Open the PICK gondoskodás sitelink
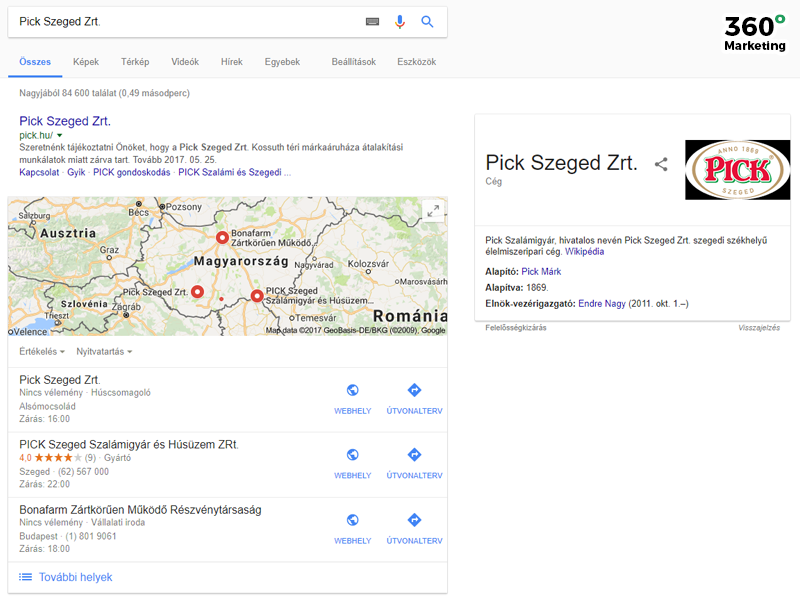Screen dimensions: 800x612 coord(132,172)
